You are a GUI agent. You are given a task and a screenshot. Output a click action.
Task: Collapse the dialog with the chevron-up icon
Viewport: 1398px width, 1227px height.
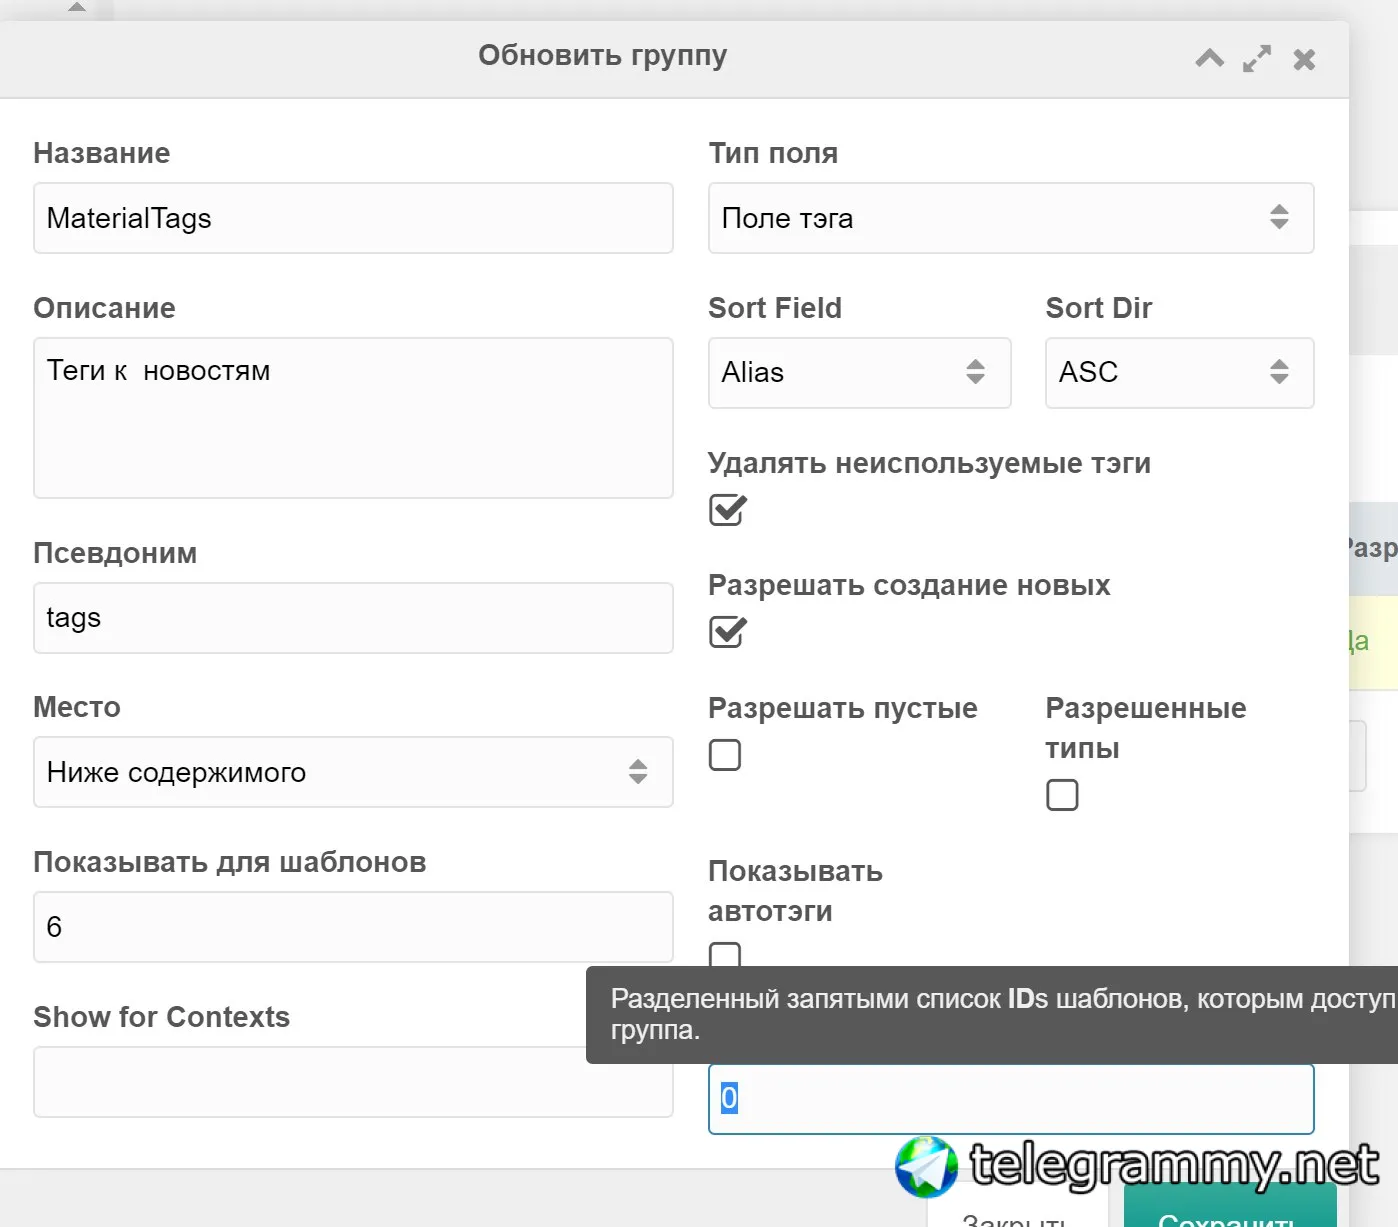click(1209, 58)
